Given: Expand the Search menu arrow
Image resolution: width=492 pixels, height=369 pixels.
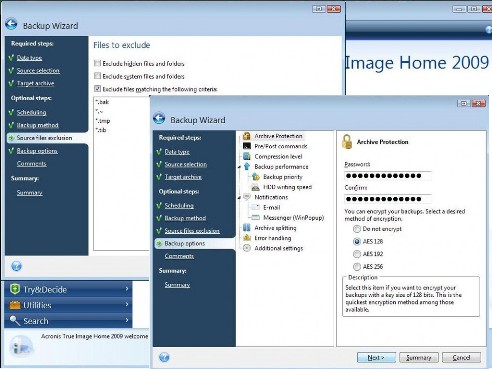Looking at the screenshot, I should (127, 320).
